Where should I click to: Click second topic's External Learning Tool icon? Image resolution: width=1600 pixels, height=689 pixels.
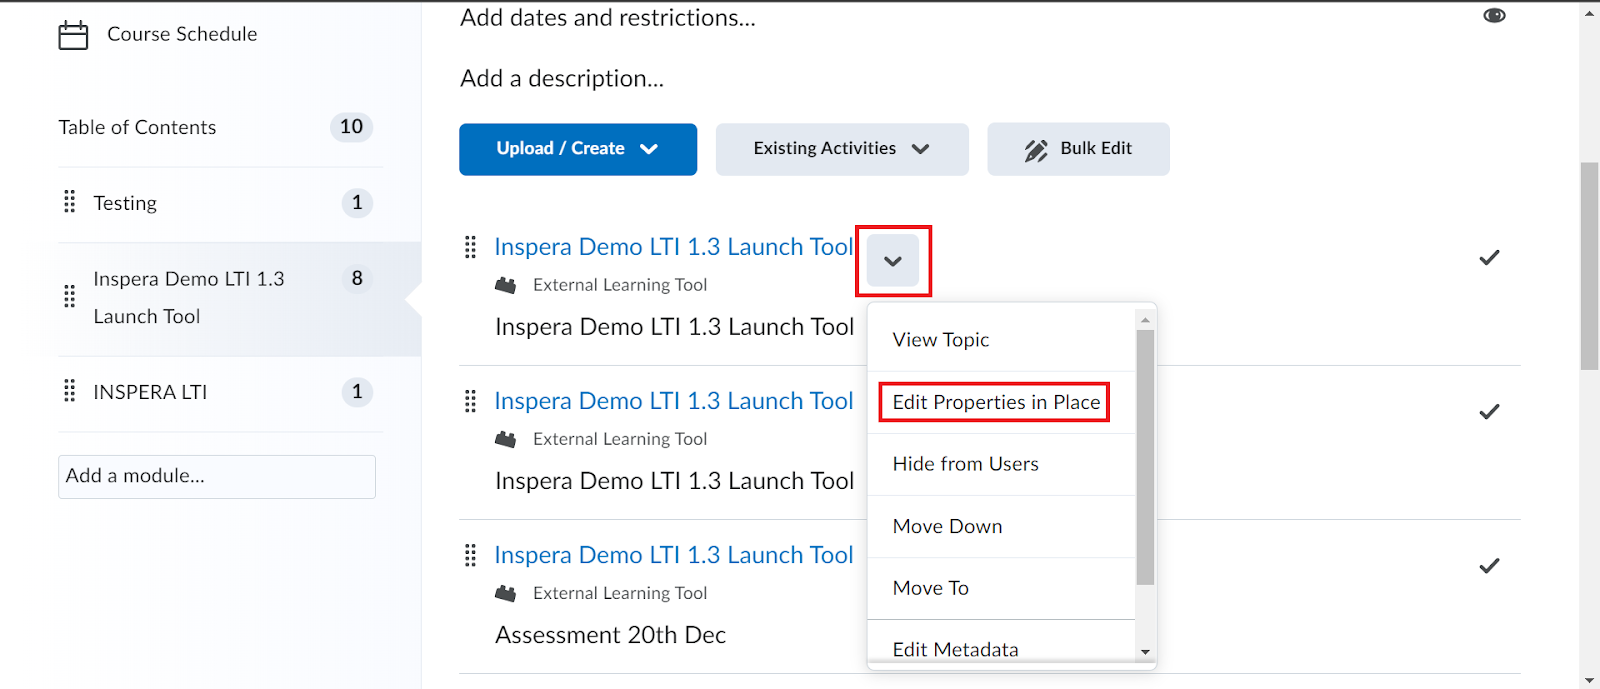[x=506, y=440]
